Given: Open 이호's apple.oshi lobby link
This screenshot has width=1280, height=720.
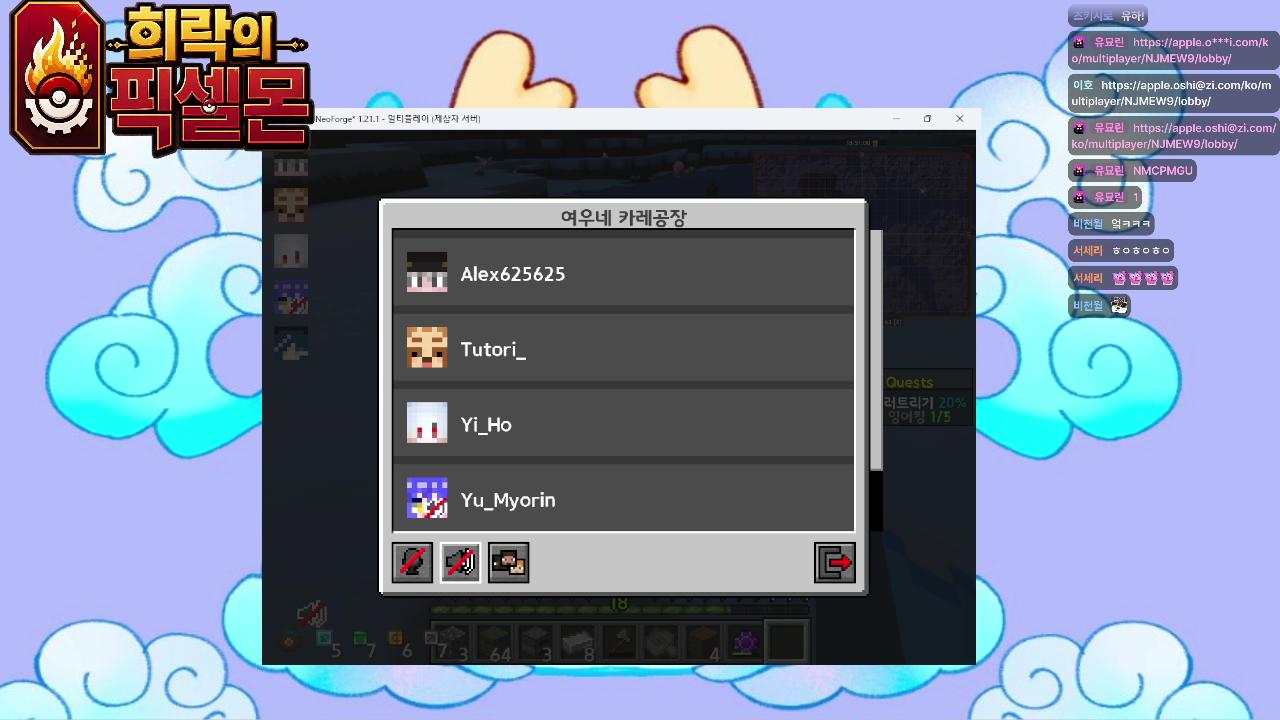Looking at the screenshot, I should pos(1170,93).
